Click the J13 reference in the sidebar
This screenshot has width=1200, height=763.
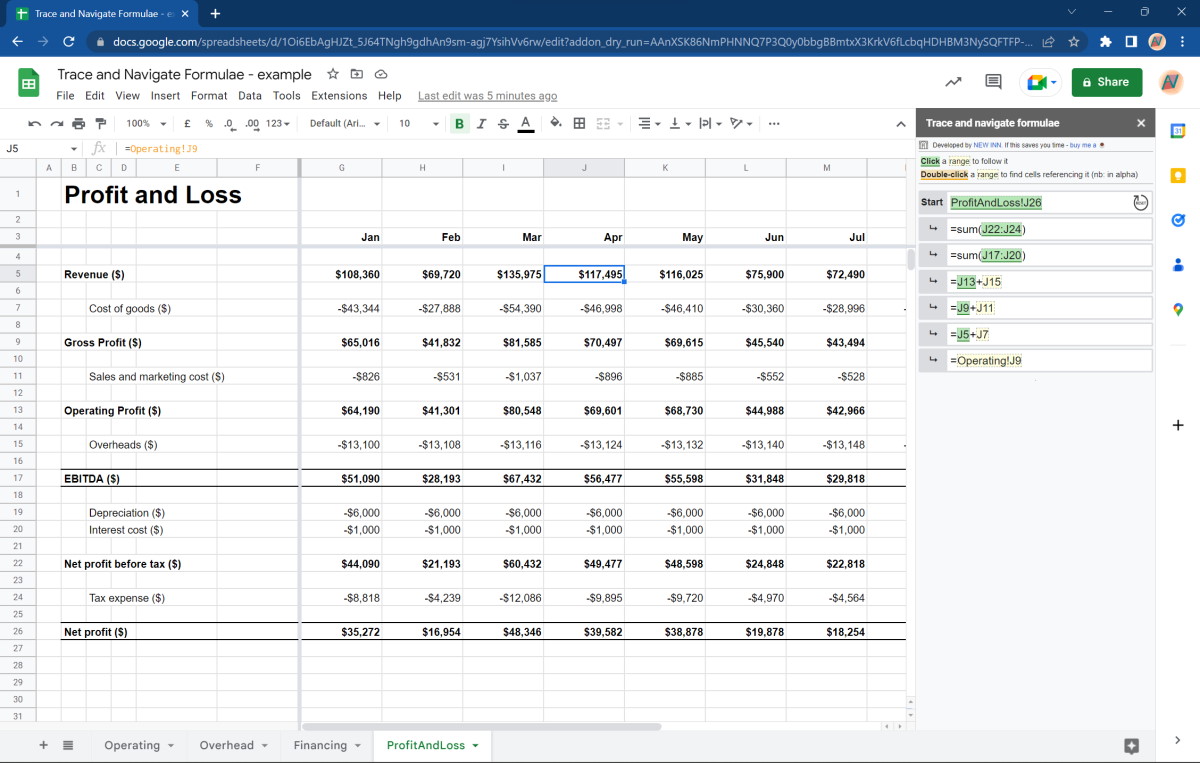tap(966, 282)
